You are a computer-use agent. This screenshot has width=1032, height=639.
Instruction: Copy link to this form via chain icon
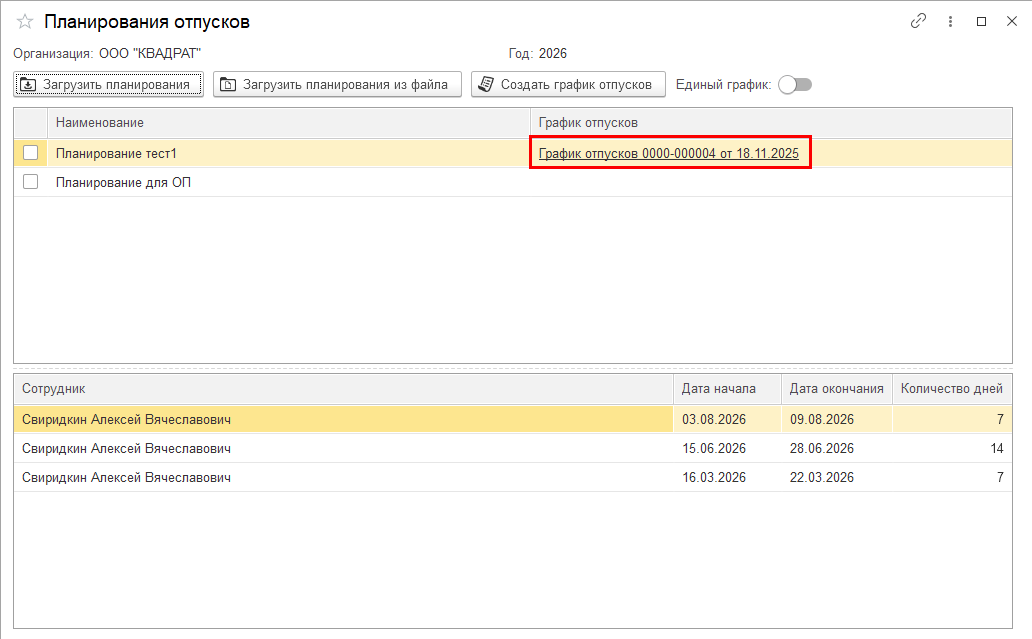918,21
